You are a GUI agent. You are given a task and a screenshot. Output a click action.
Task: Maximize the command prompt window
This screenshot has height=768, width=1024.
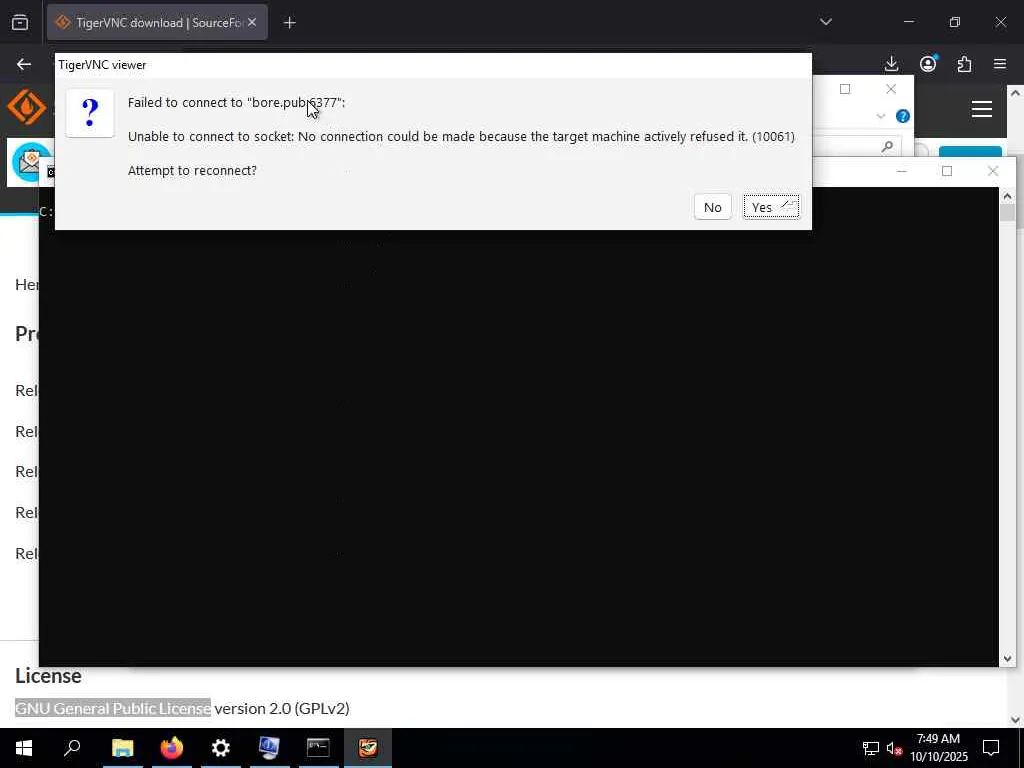(x=947, y=171)
